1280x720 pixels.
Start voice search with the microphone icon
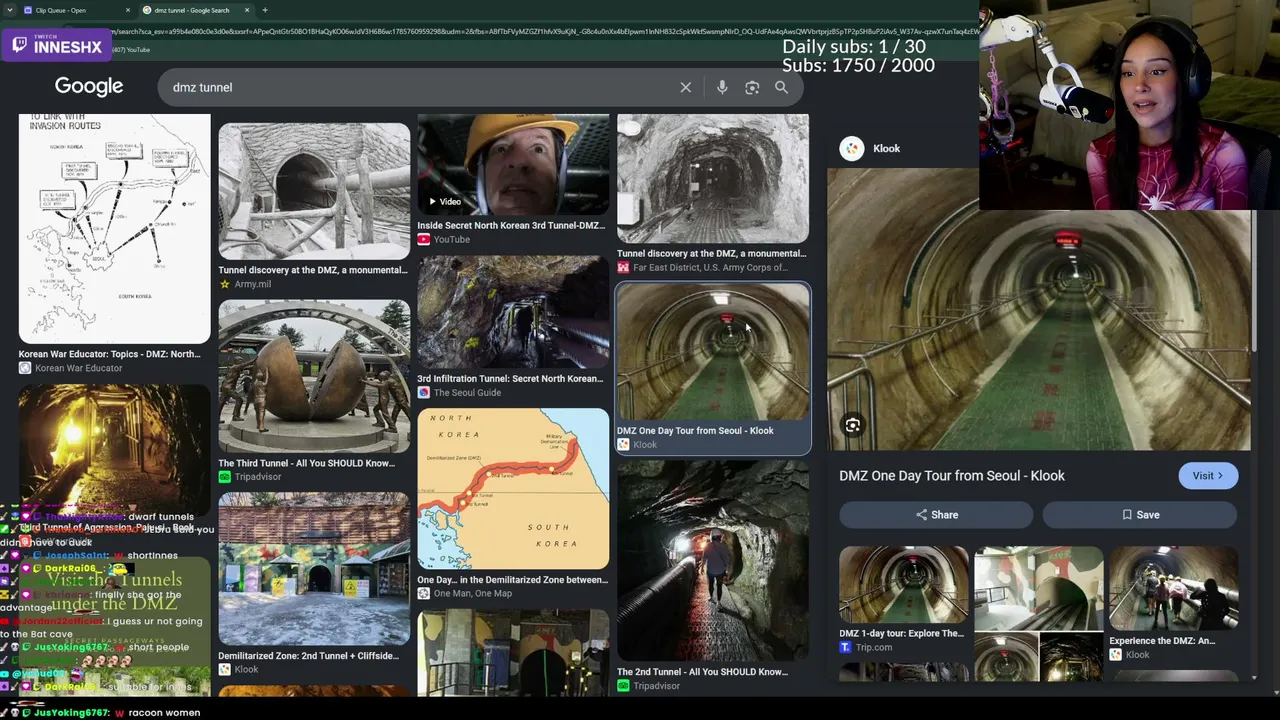click(722, 87)
